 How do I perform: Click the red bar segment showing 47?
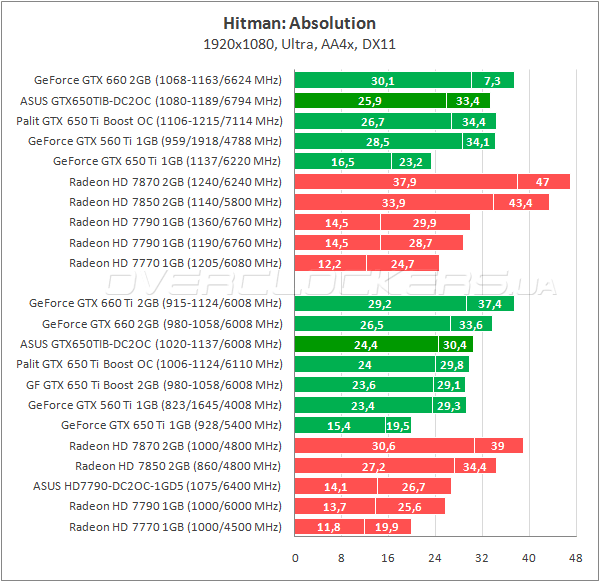click(x=543, y=182)
